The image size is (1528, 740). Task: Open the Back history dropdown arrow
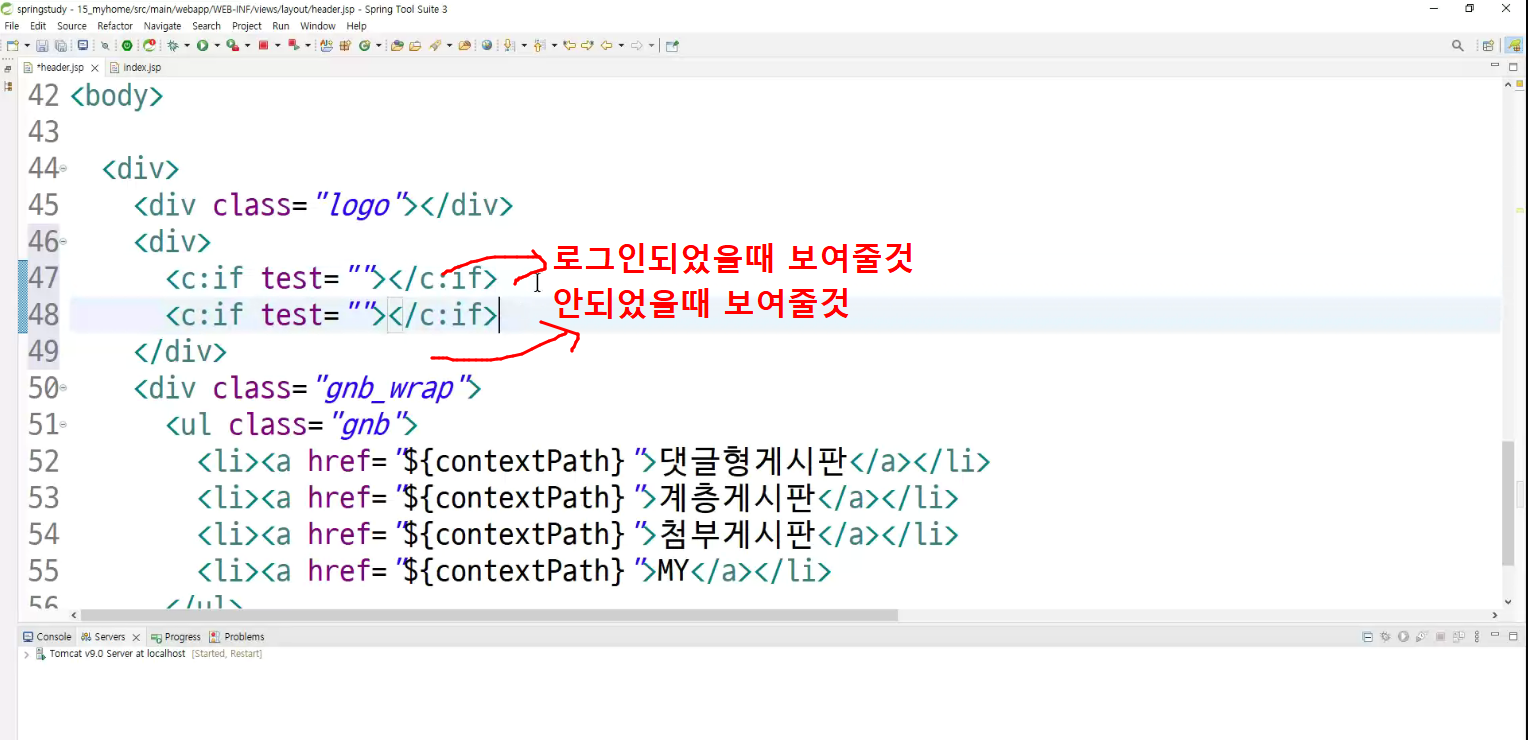621,45
